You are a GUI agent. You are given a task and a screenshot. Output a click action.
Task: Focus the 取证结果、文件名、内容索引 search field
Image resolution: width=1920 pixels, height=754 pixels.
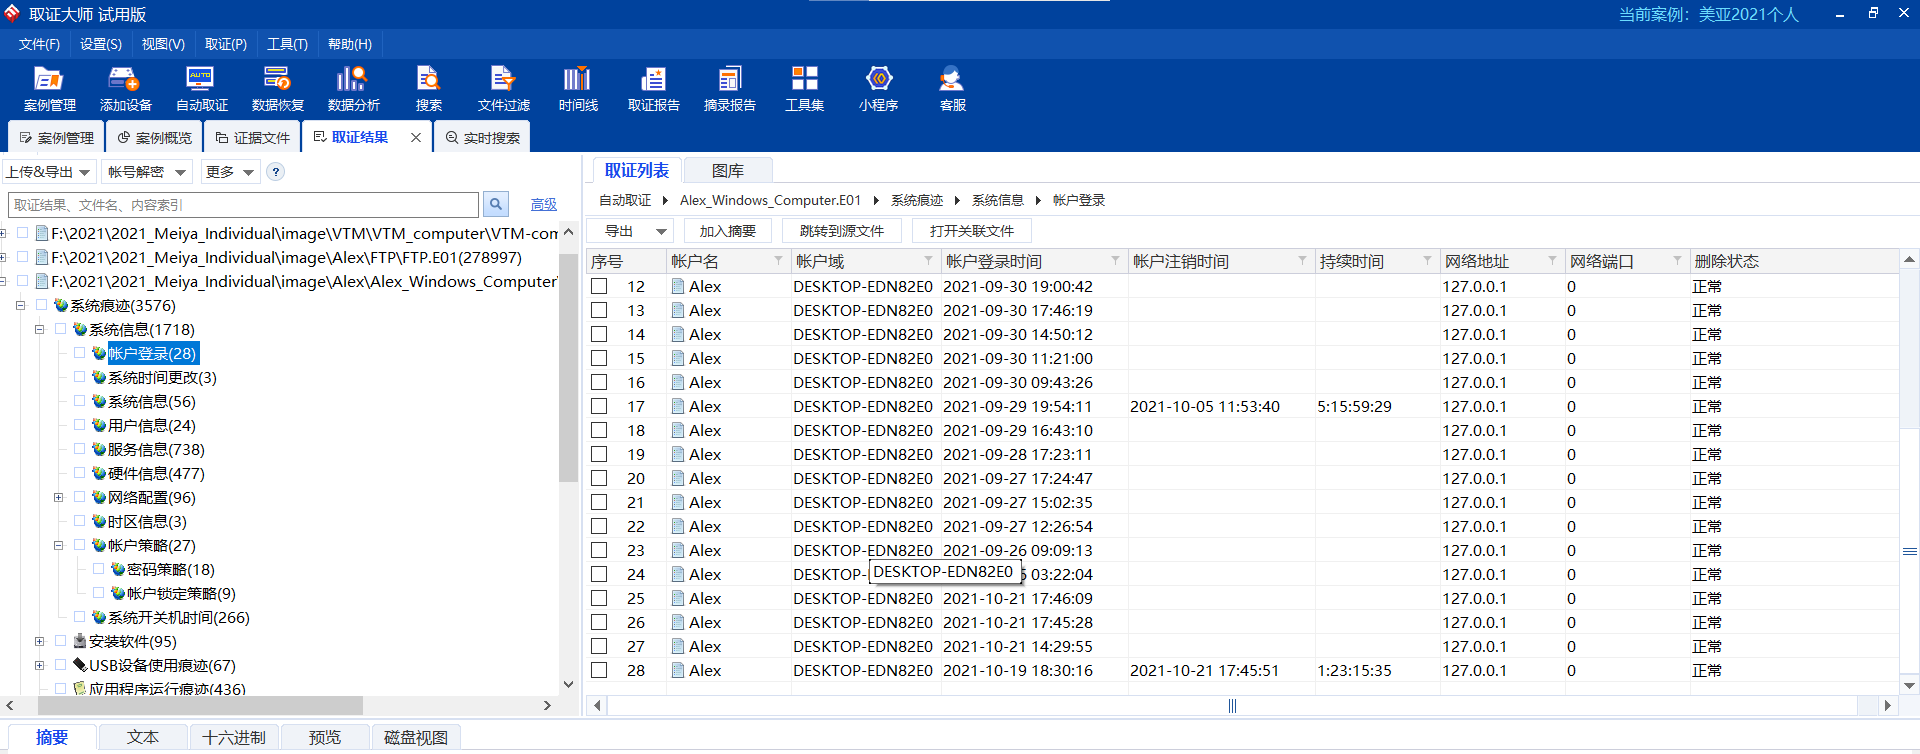[x=243, y=205]
